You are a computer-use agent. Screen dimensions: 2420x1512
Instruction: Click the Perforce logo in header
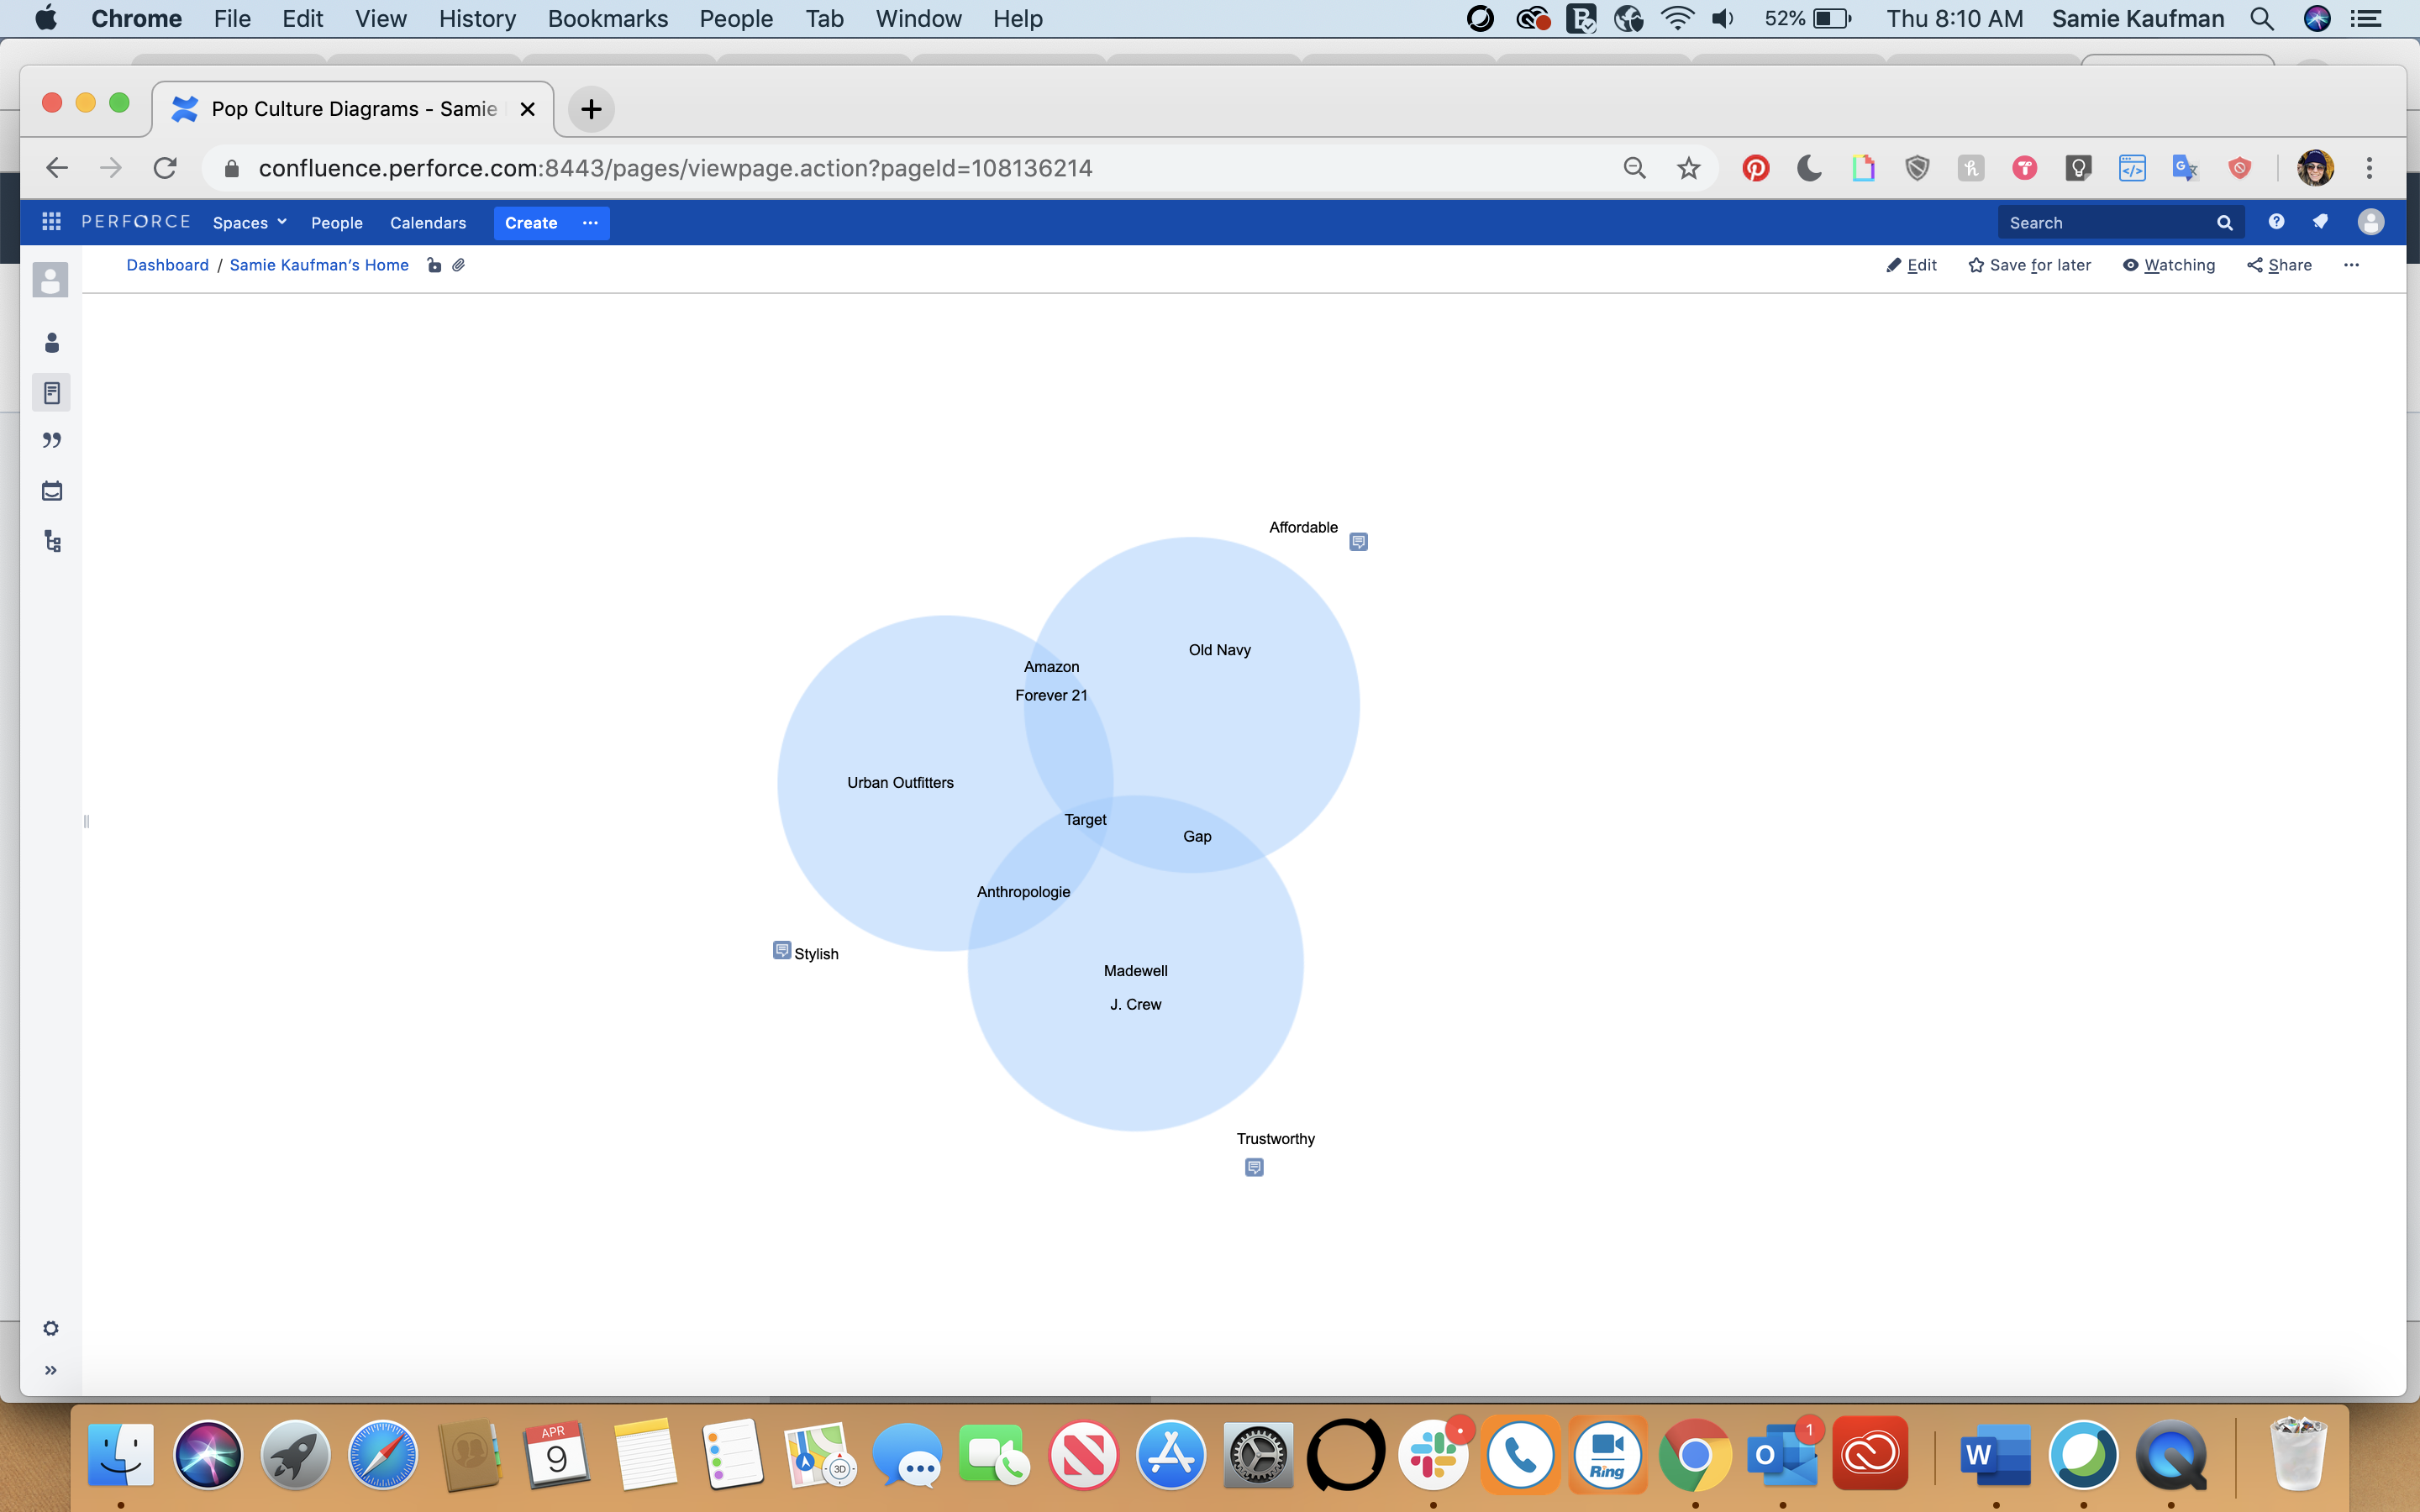pyautogui.click(x=136, y=222)
